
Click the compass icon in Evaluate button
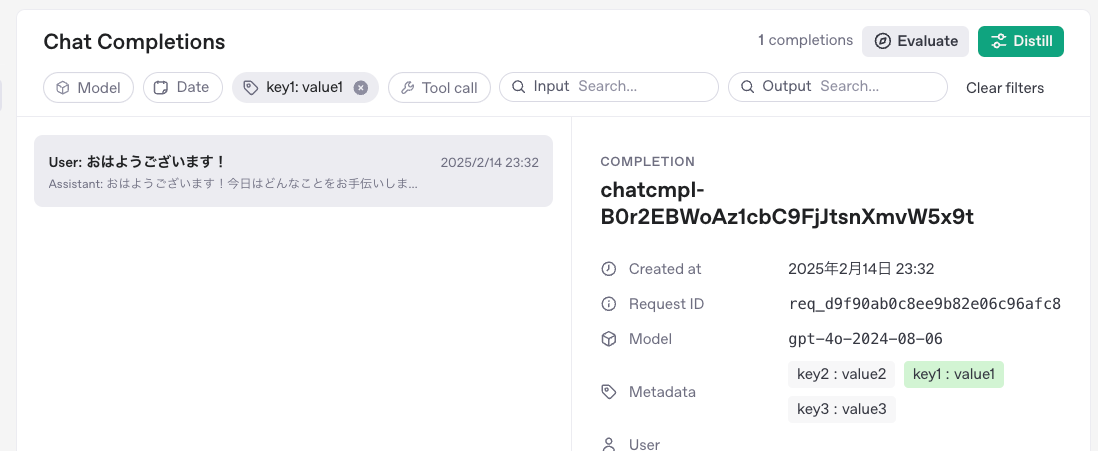pyautogui.click(x=883, y=41)
